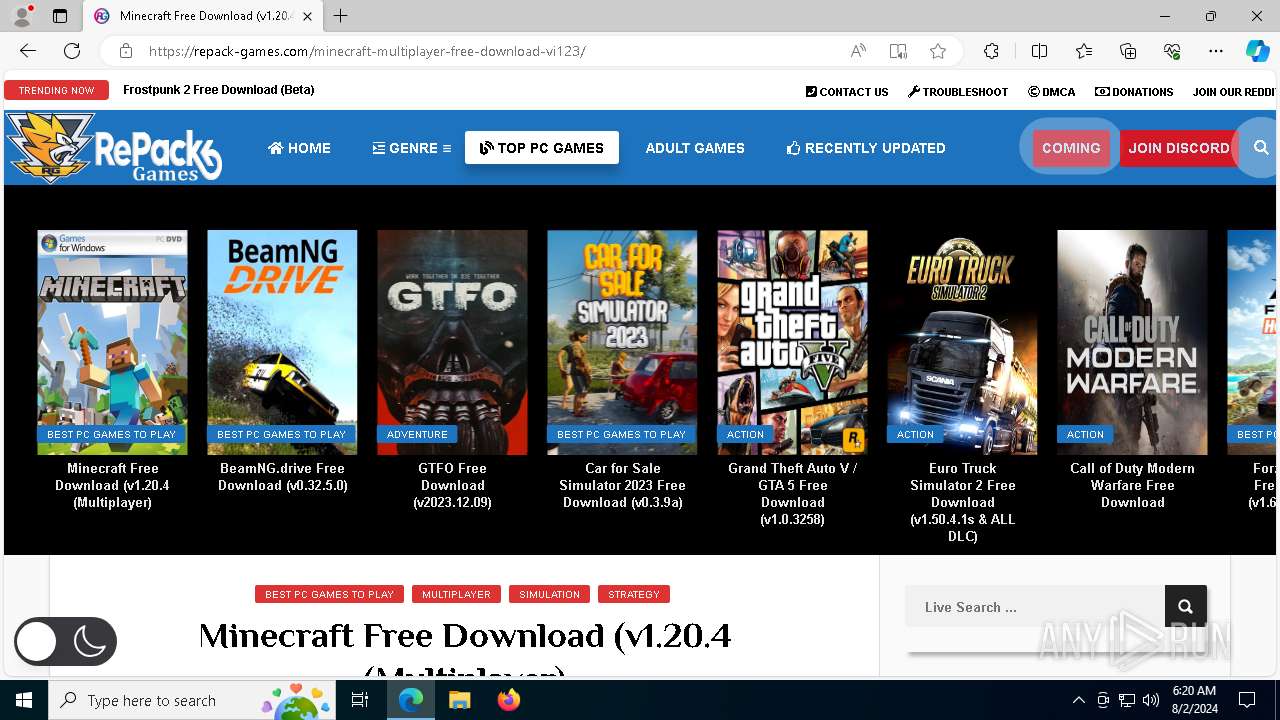Click the Live Search submit magnifier button
Viewport: 1280px width, 720px height.
point(1186,607)
